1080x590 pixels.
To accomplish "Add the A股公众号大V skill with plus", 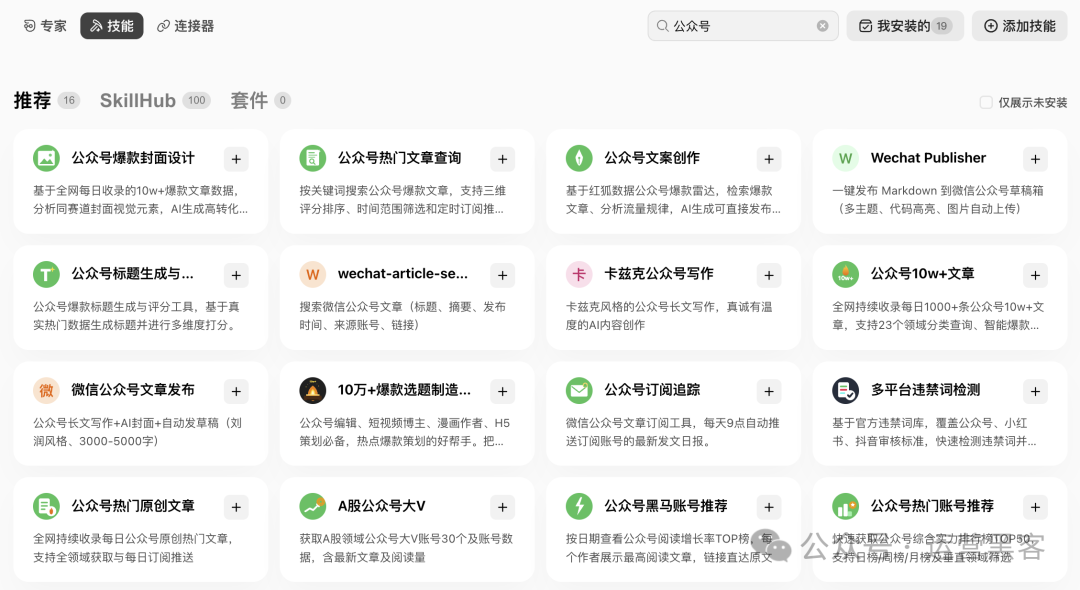I will [503, 507].
